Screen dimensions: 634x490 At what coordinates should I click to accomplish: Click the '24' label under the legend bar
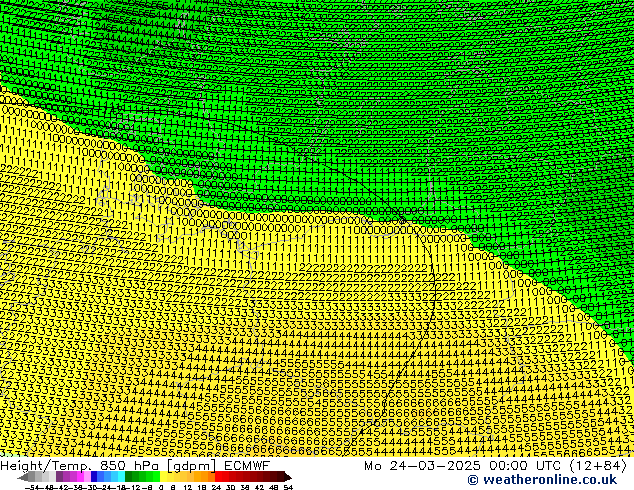[x=216, y=487]
